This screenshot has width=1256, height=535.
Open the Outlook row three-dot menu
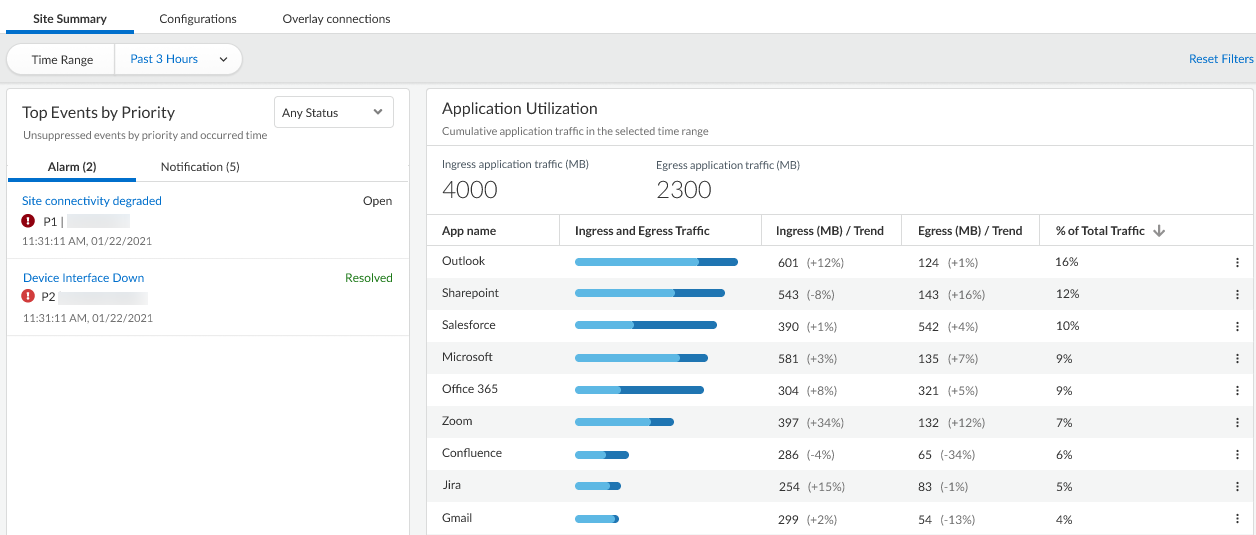(1237, 262)
